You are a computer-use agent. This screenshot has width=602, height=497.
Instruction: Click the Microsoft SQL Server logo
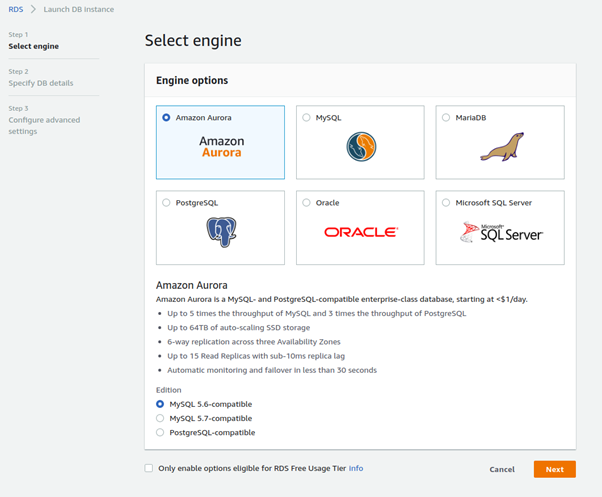[501, 233]
